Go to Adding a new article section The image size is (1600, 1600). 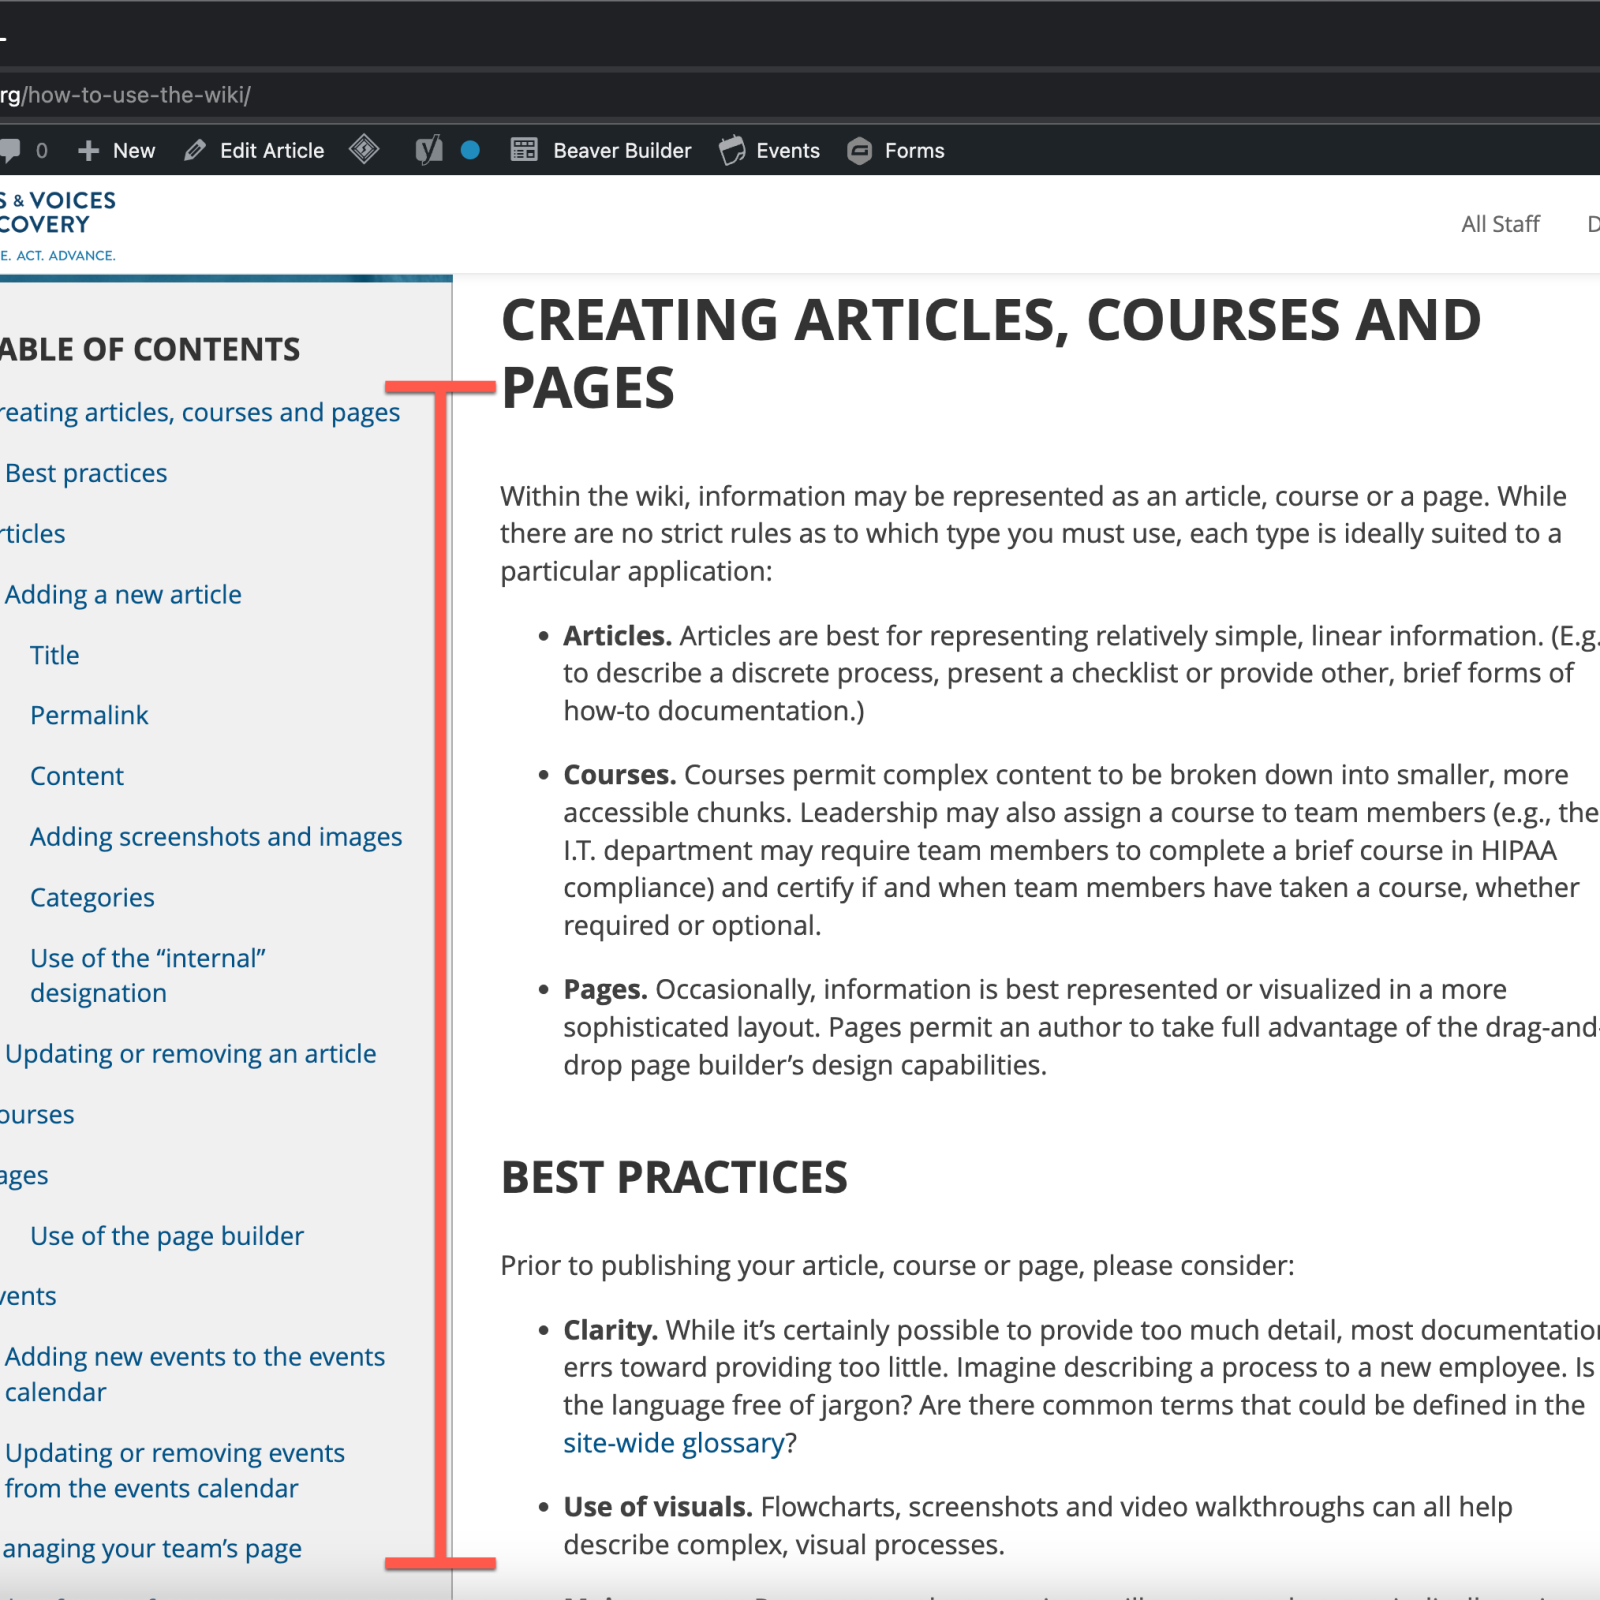[123, 595]
